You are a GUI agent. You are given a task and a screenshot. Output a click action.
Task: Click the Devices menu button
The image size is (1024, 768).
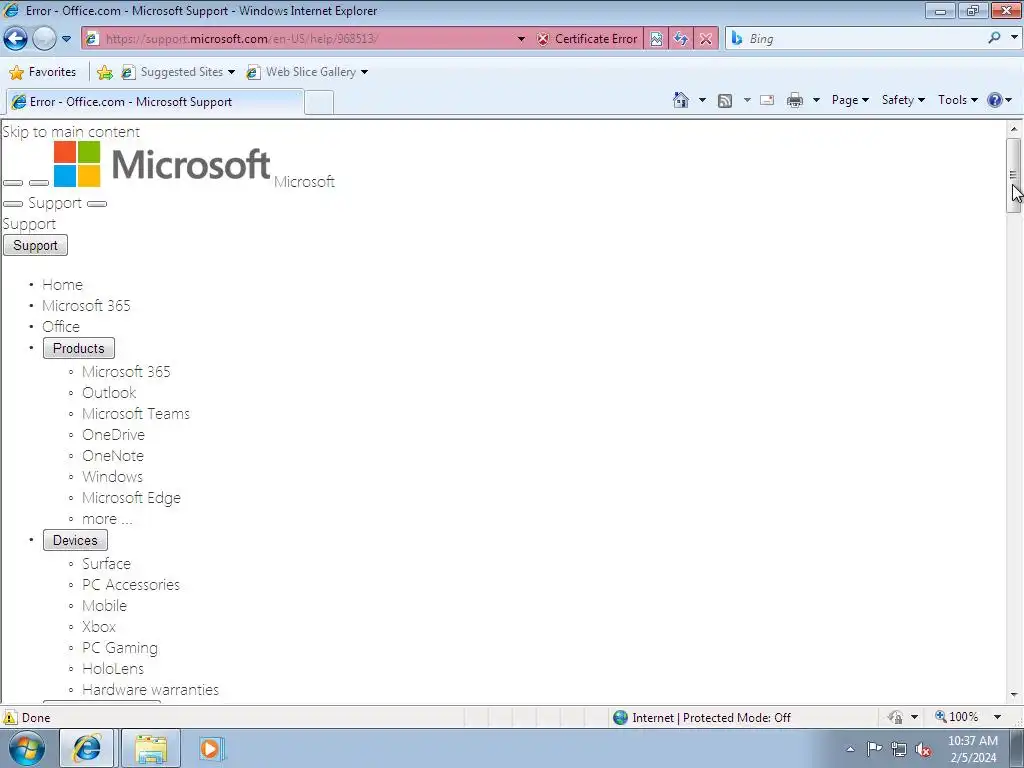point(75,540)
